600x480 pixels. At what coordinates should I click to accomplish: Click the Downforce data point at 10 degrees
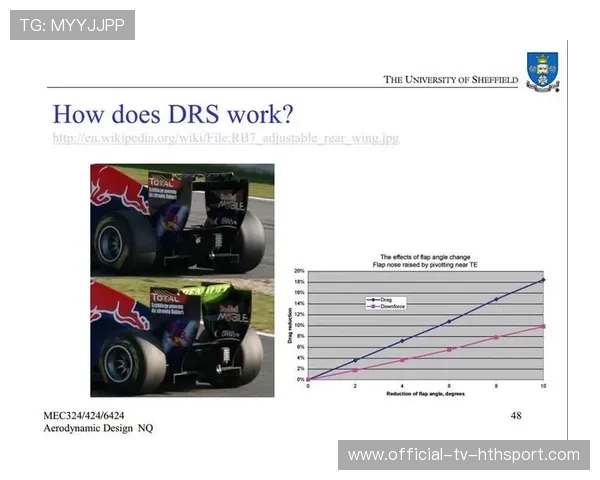point(543,326)
